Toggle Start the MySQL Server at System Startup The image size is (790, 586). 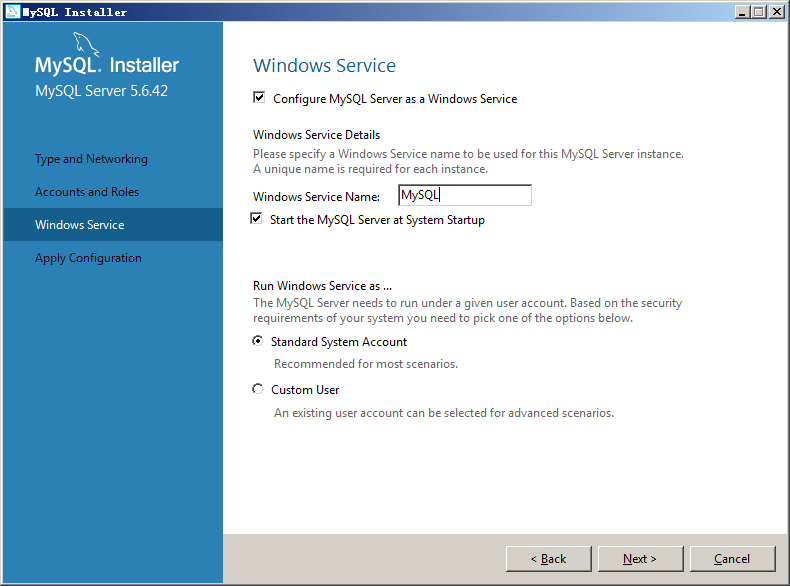(256, 219)
